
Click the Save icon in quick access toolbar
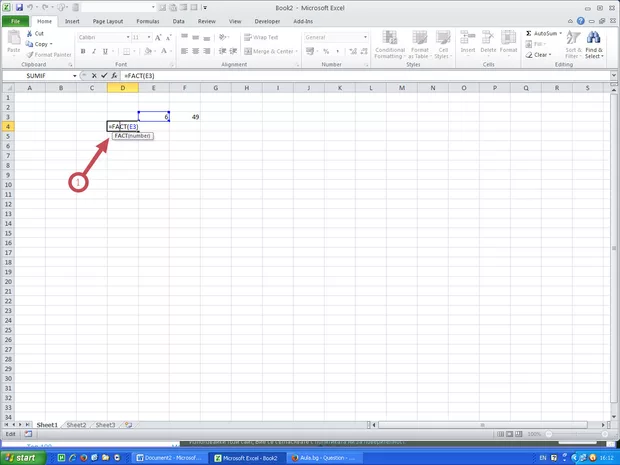pyautogui.click(x=19, y=8)
